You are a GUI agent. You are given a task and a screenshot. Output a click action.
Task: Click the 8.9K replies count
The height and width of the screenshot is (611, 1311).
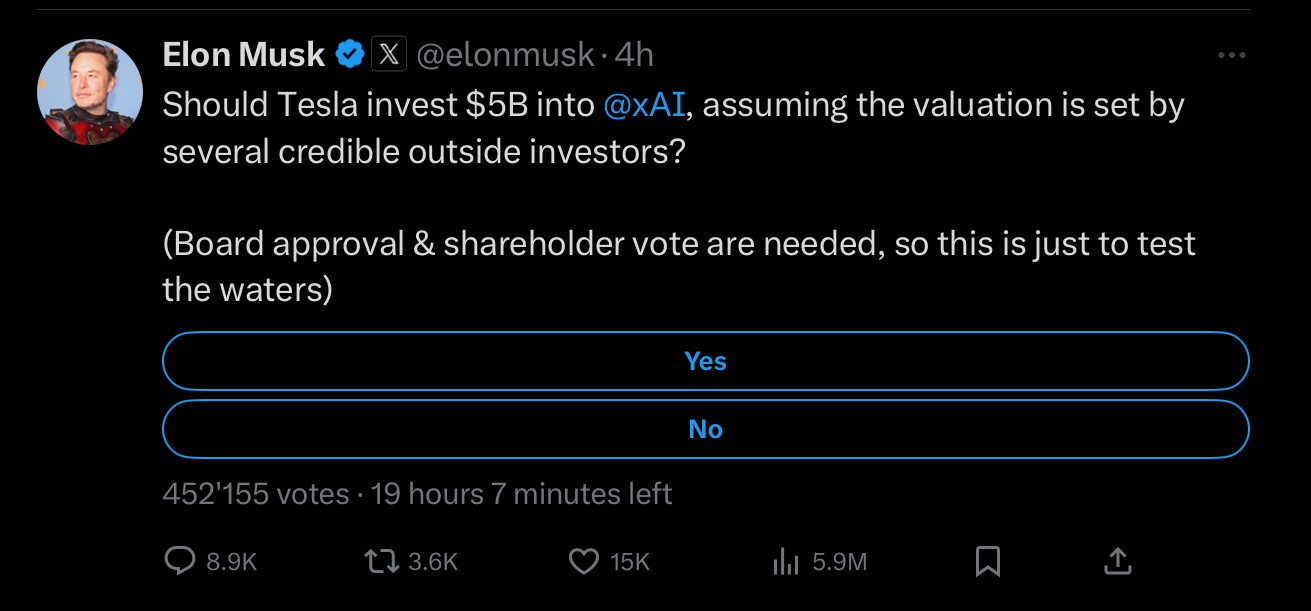[x=231, y=563]
